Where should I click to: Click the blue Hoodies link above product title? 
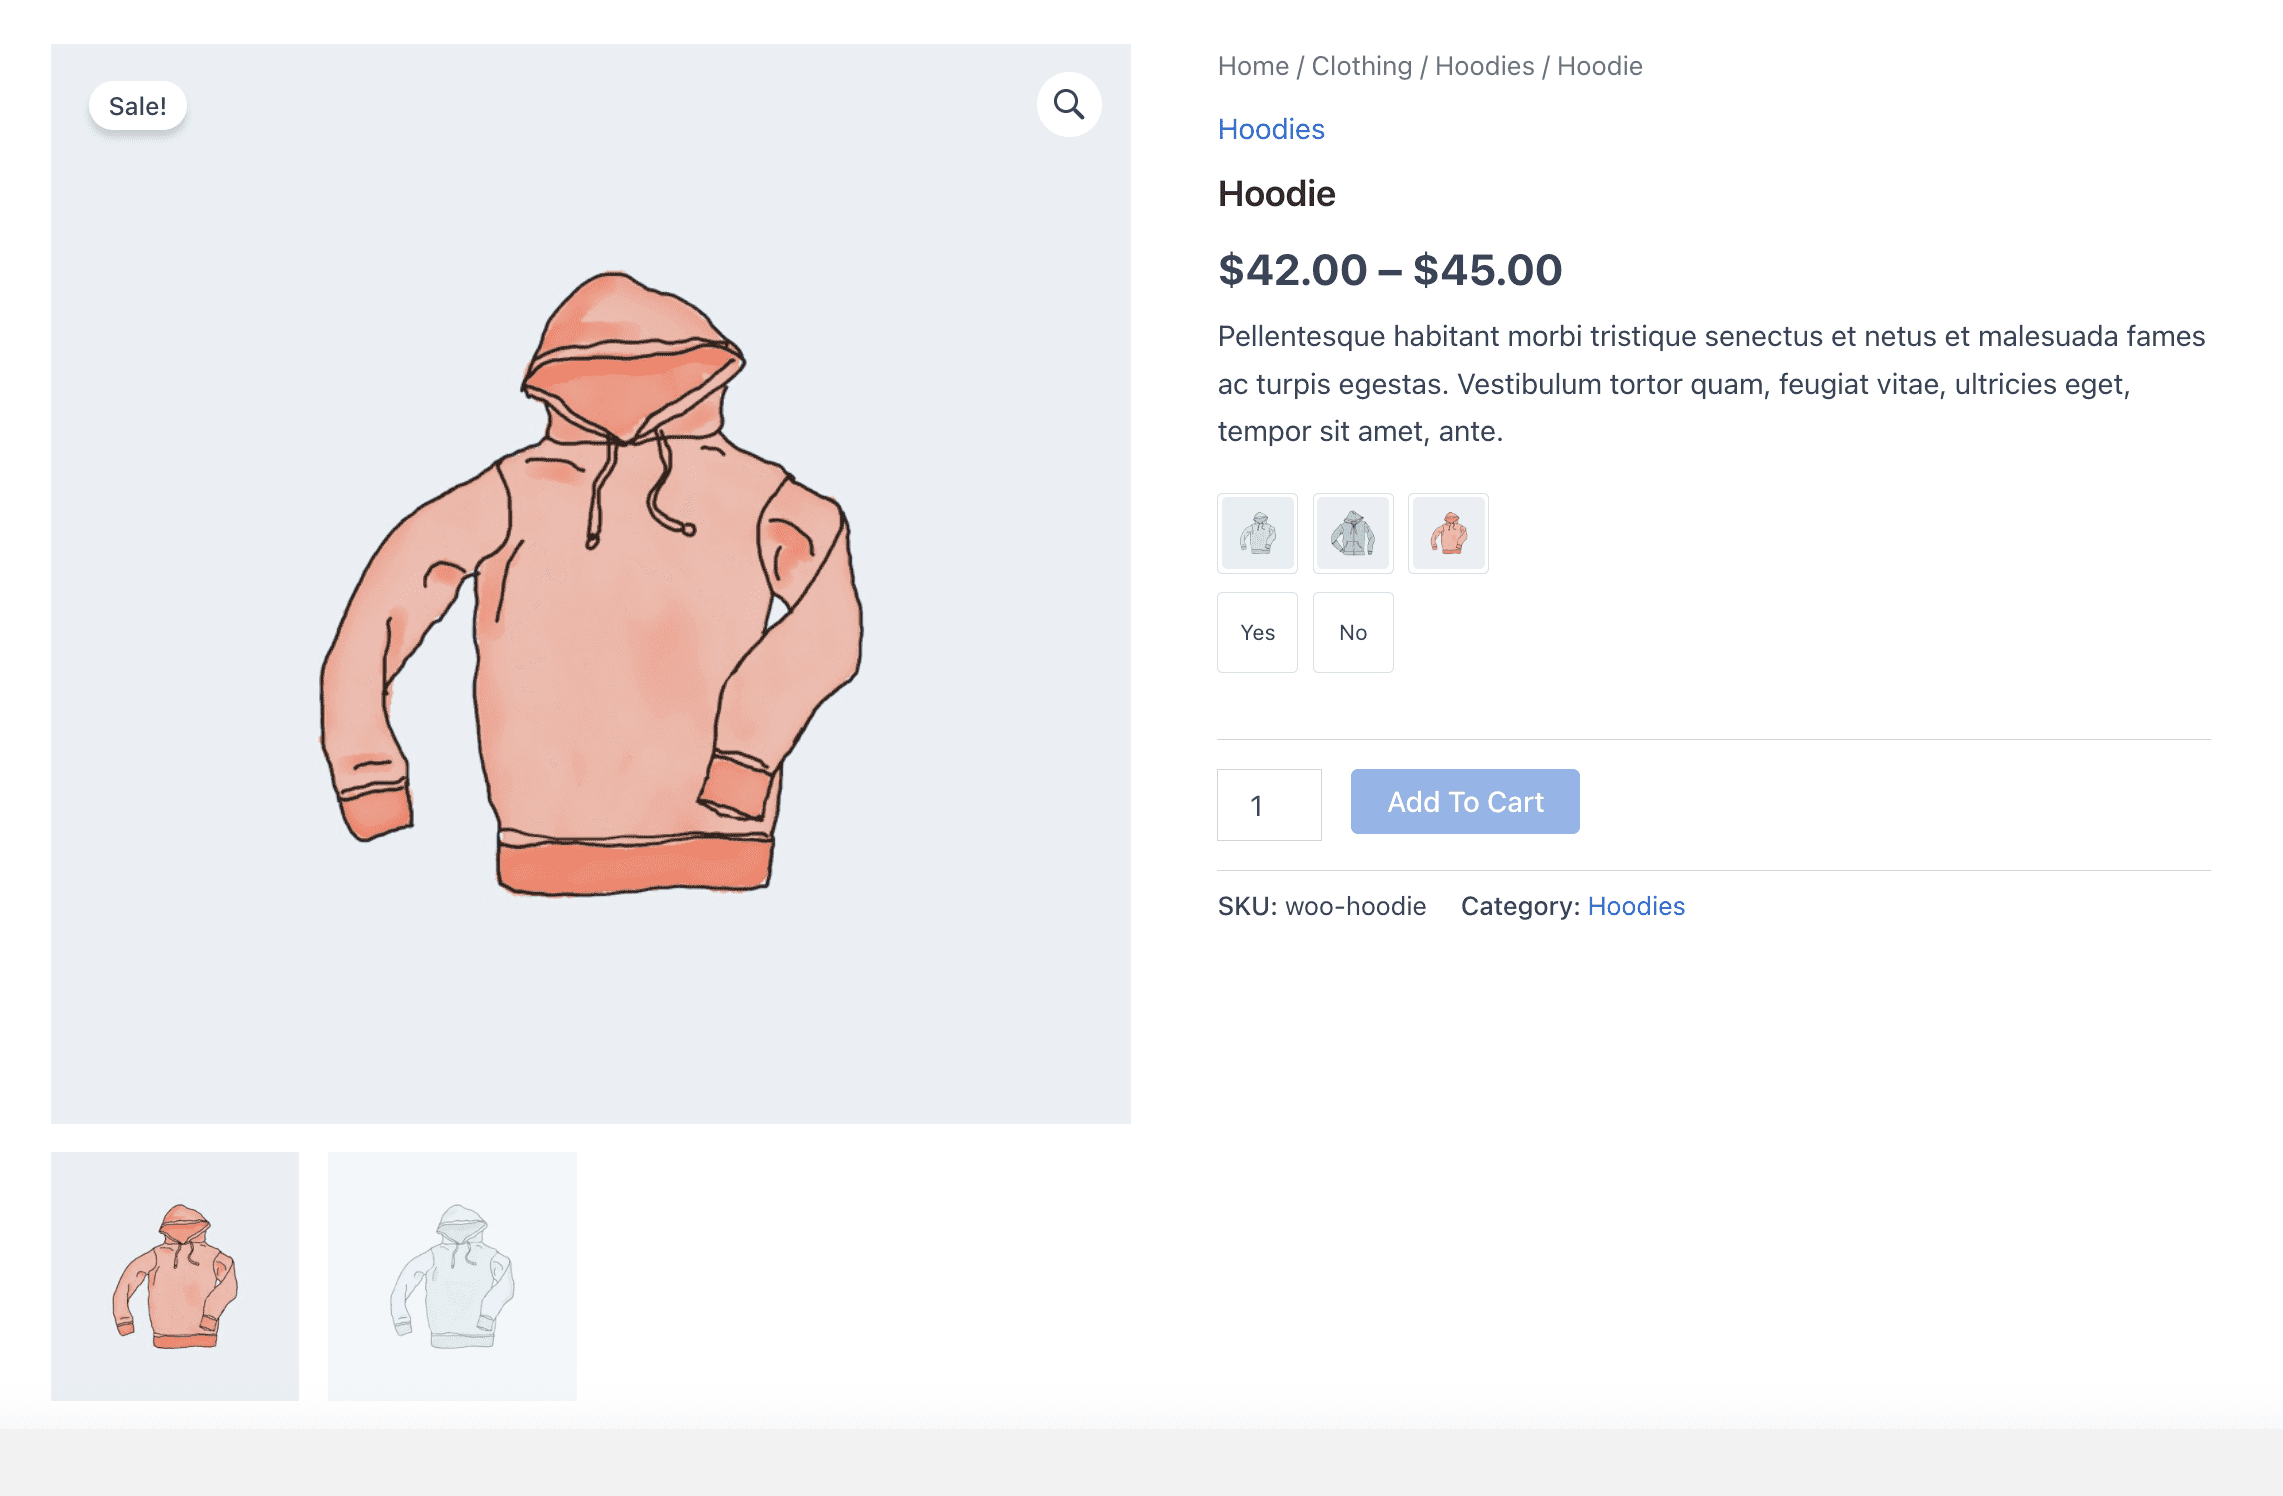[x=1271, y=129]
